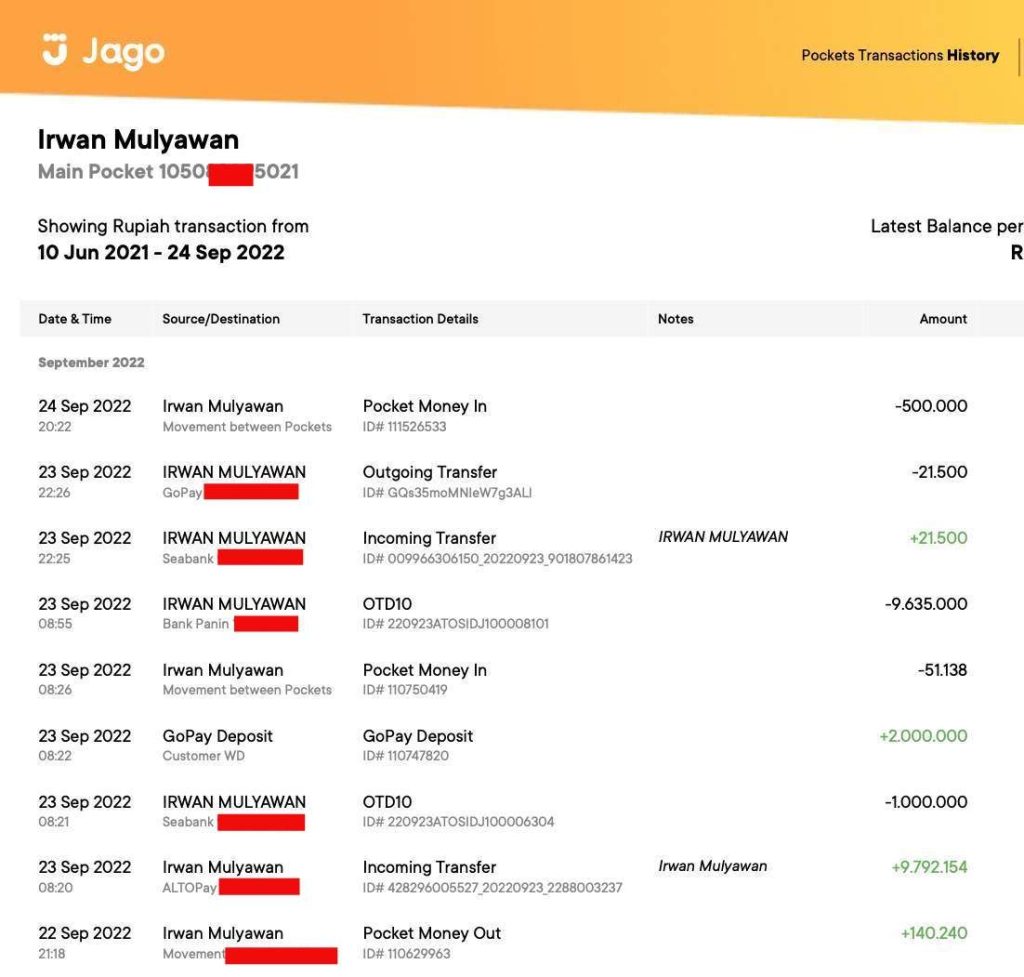Open the Pockets section in the header
This screenshot has height=977, width=1024.
(825, 55)
